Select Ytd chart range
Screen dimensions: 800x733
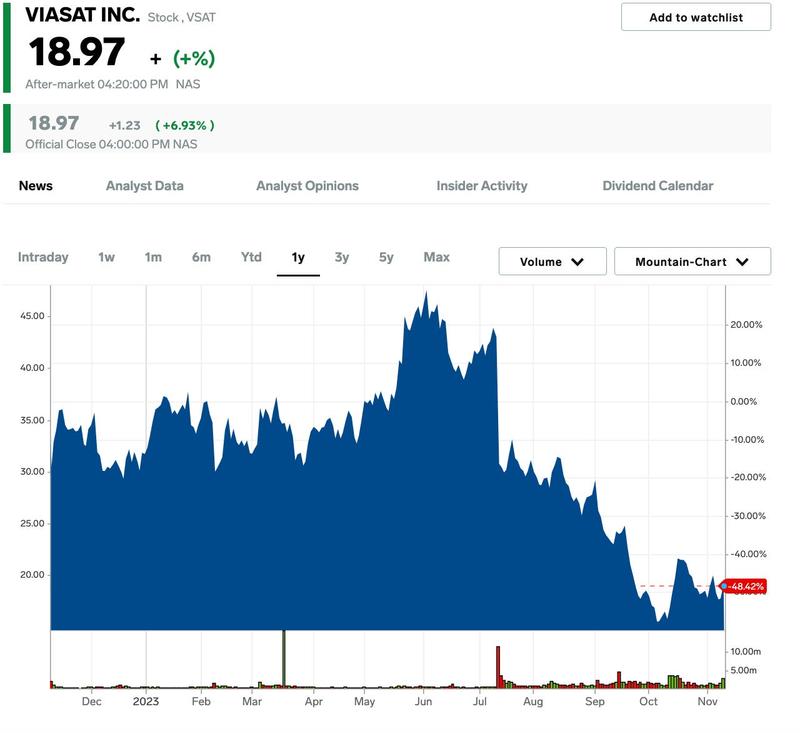pos(251,257)
